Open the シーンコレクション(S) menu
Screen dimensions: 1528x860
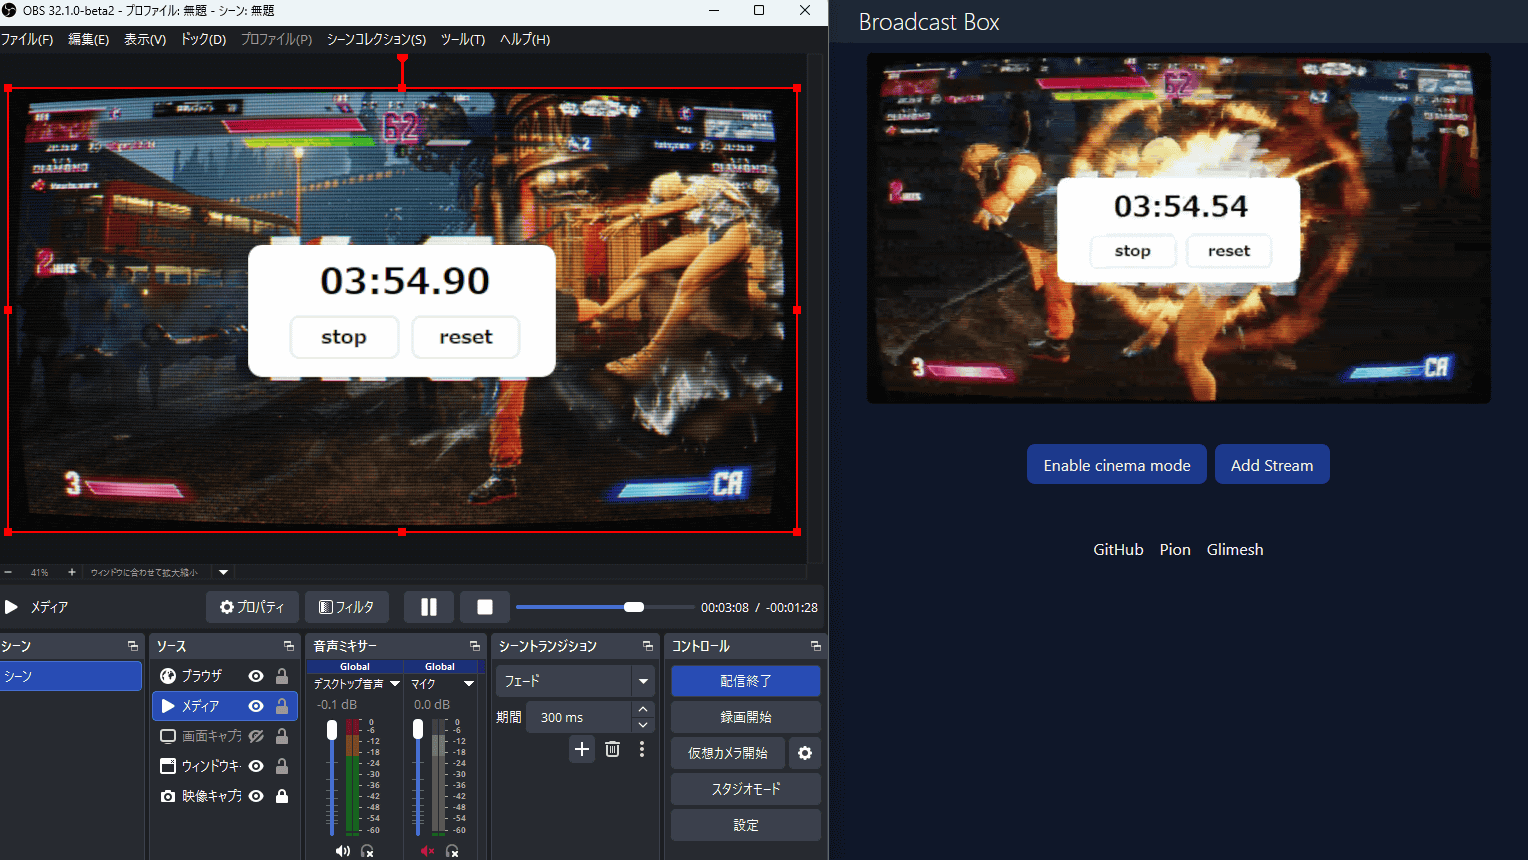coord(376,39)
